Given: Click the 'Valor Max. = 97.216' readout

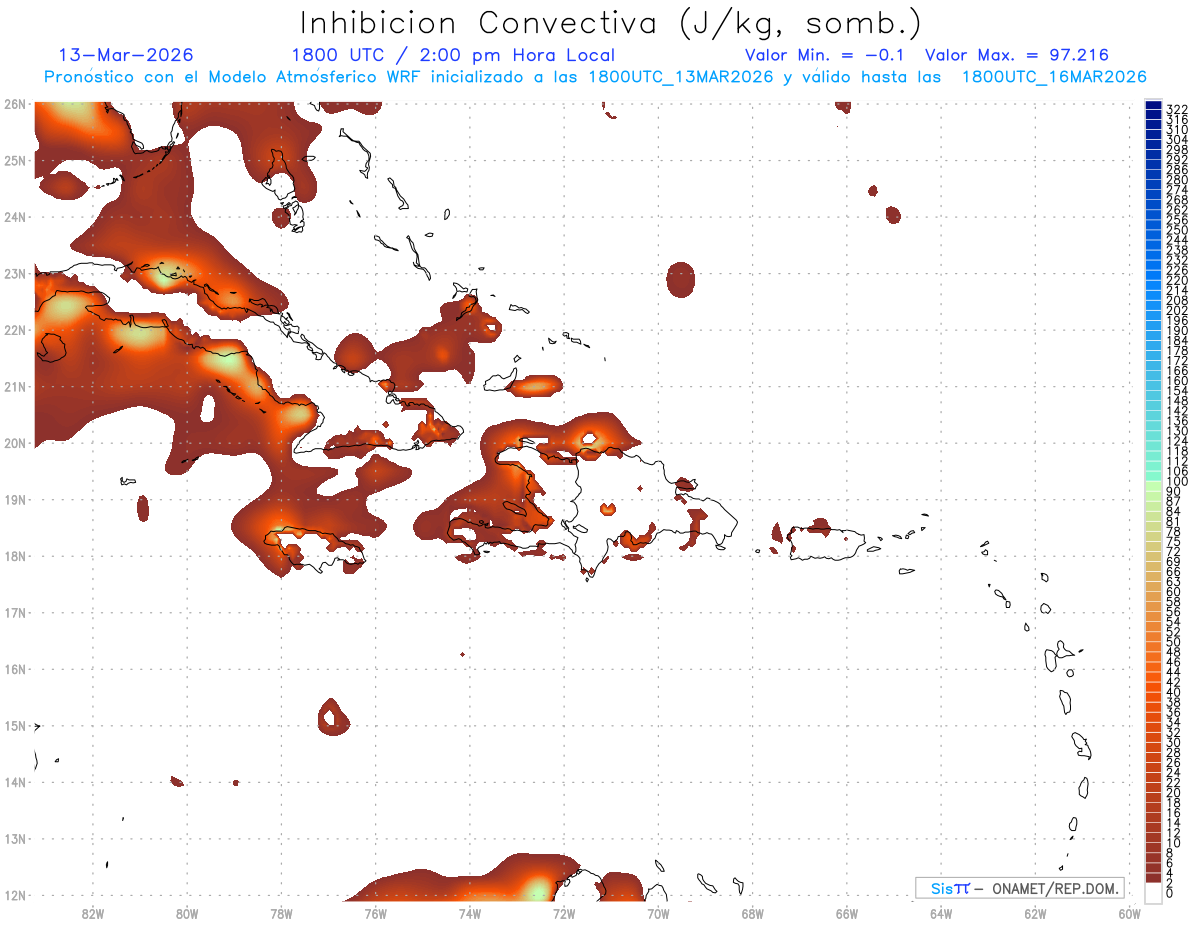Looking at the screenshot, I should pyautogui.click(x=1017, y=55).
